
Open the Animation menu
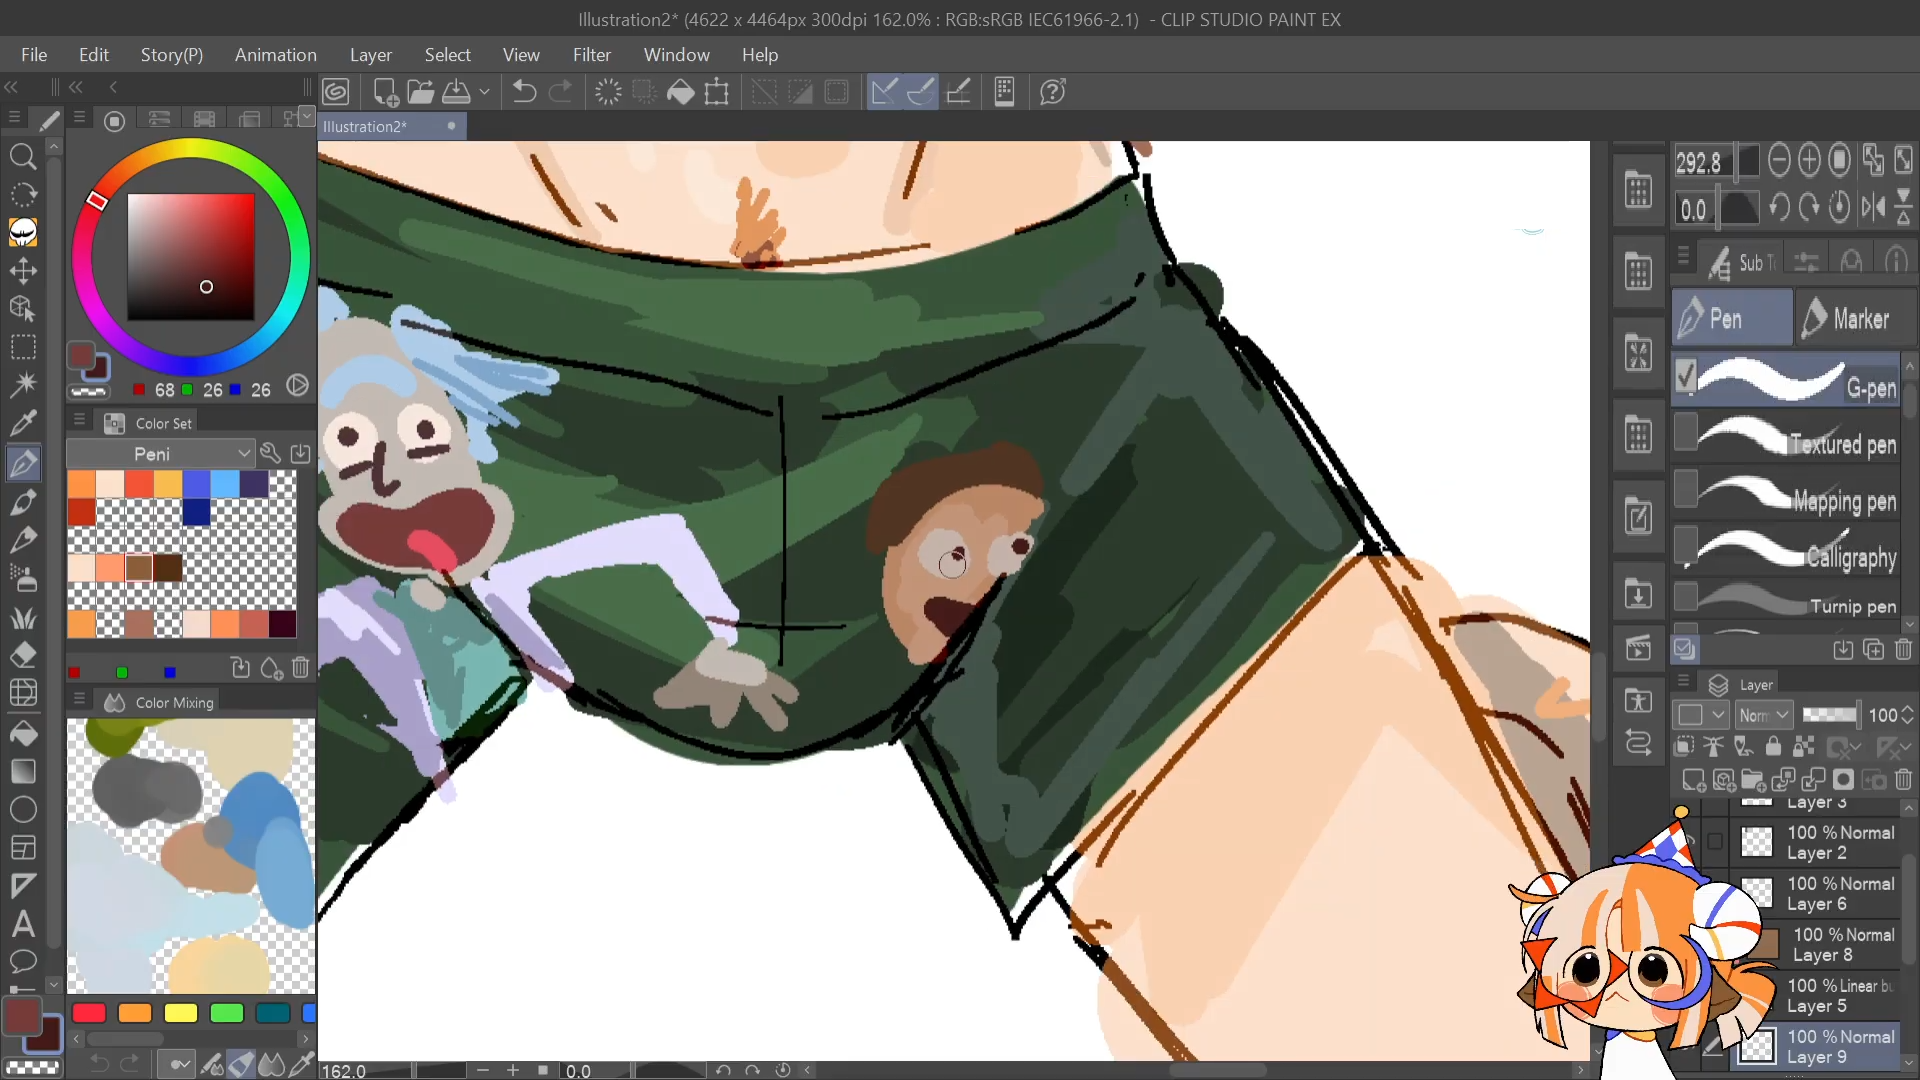point(276,55)
